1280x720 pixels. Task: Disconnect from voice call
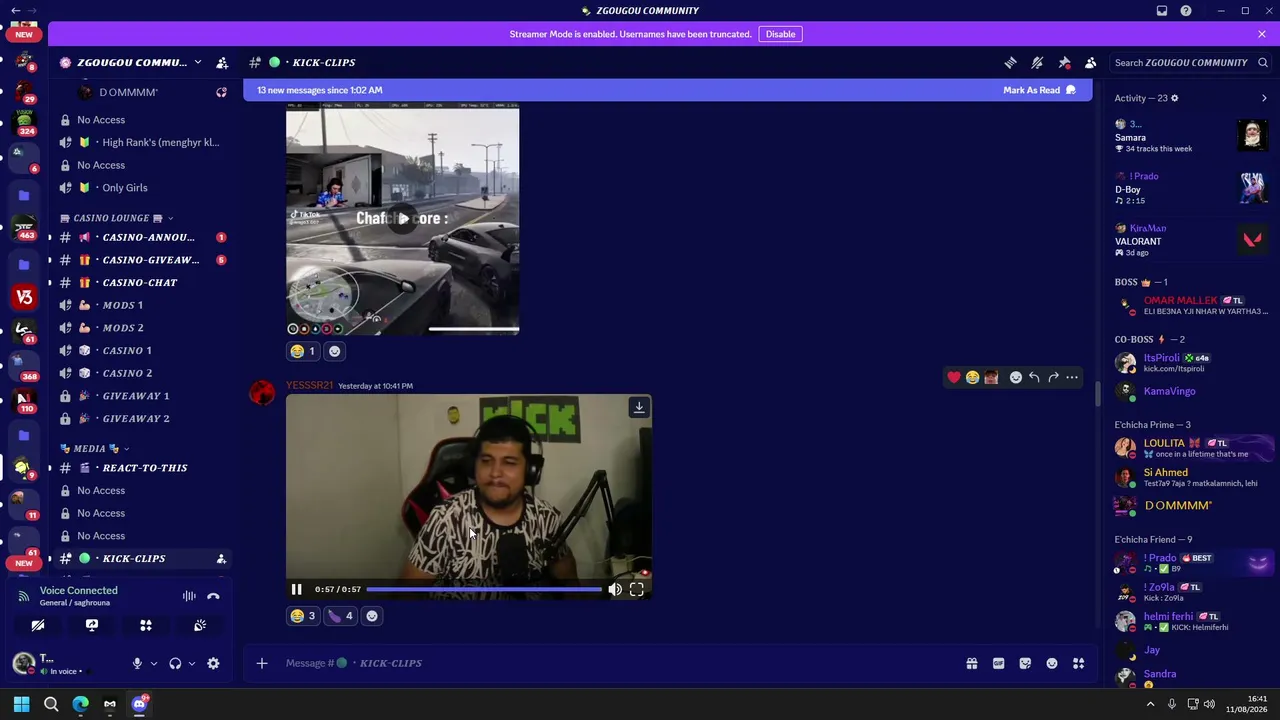pos(213,596)
